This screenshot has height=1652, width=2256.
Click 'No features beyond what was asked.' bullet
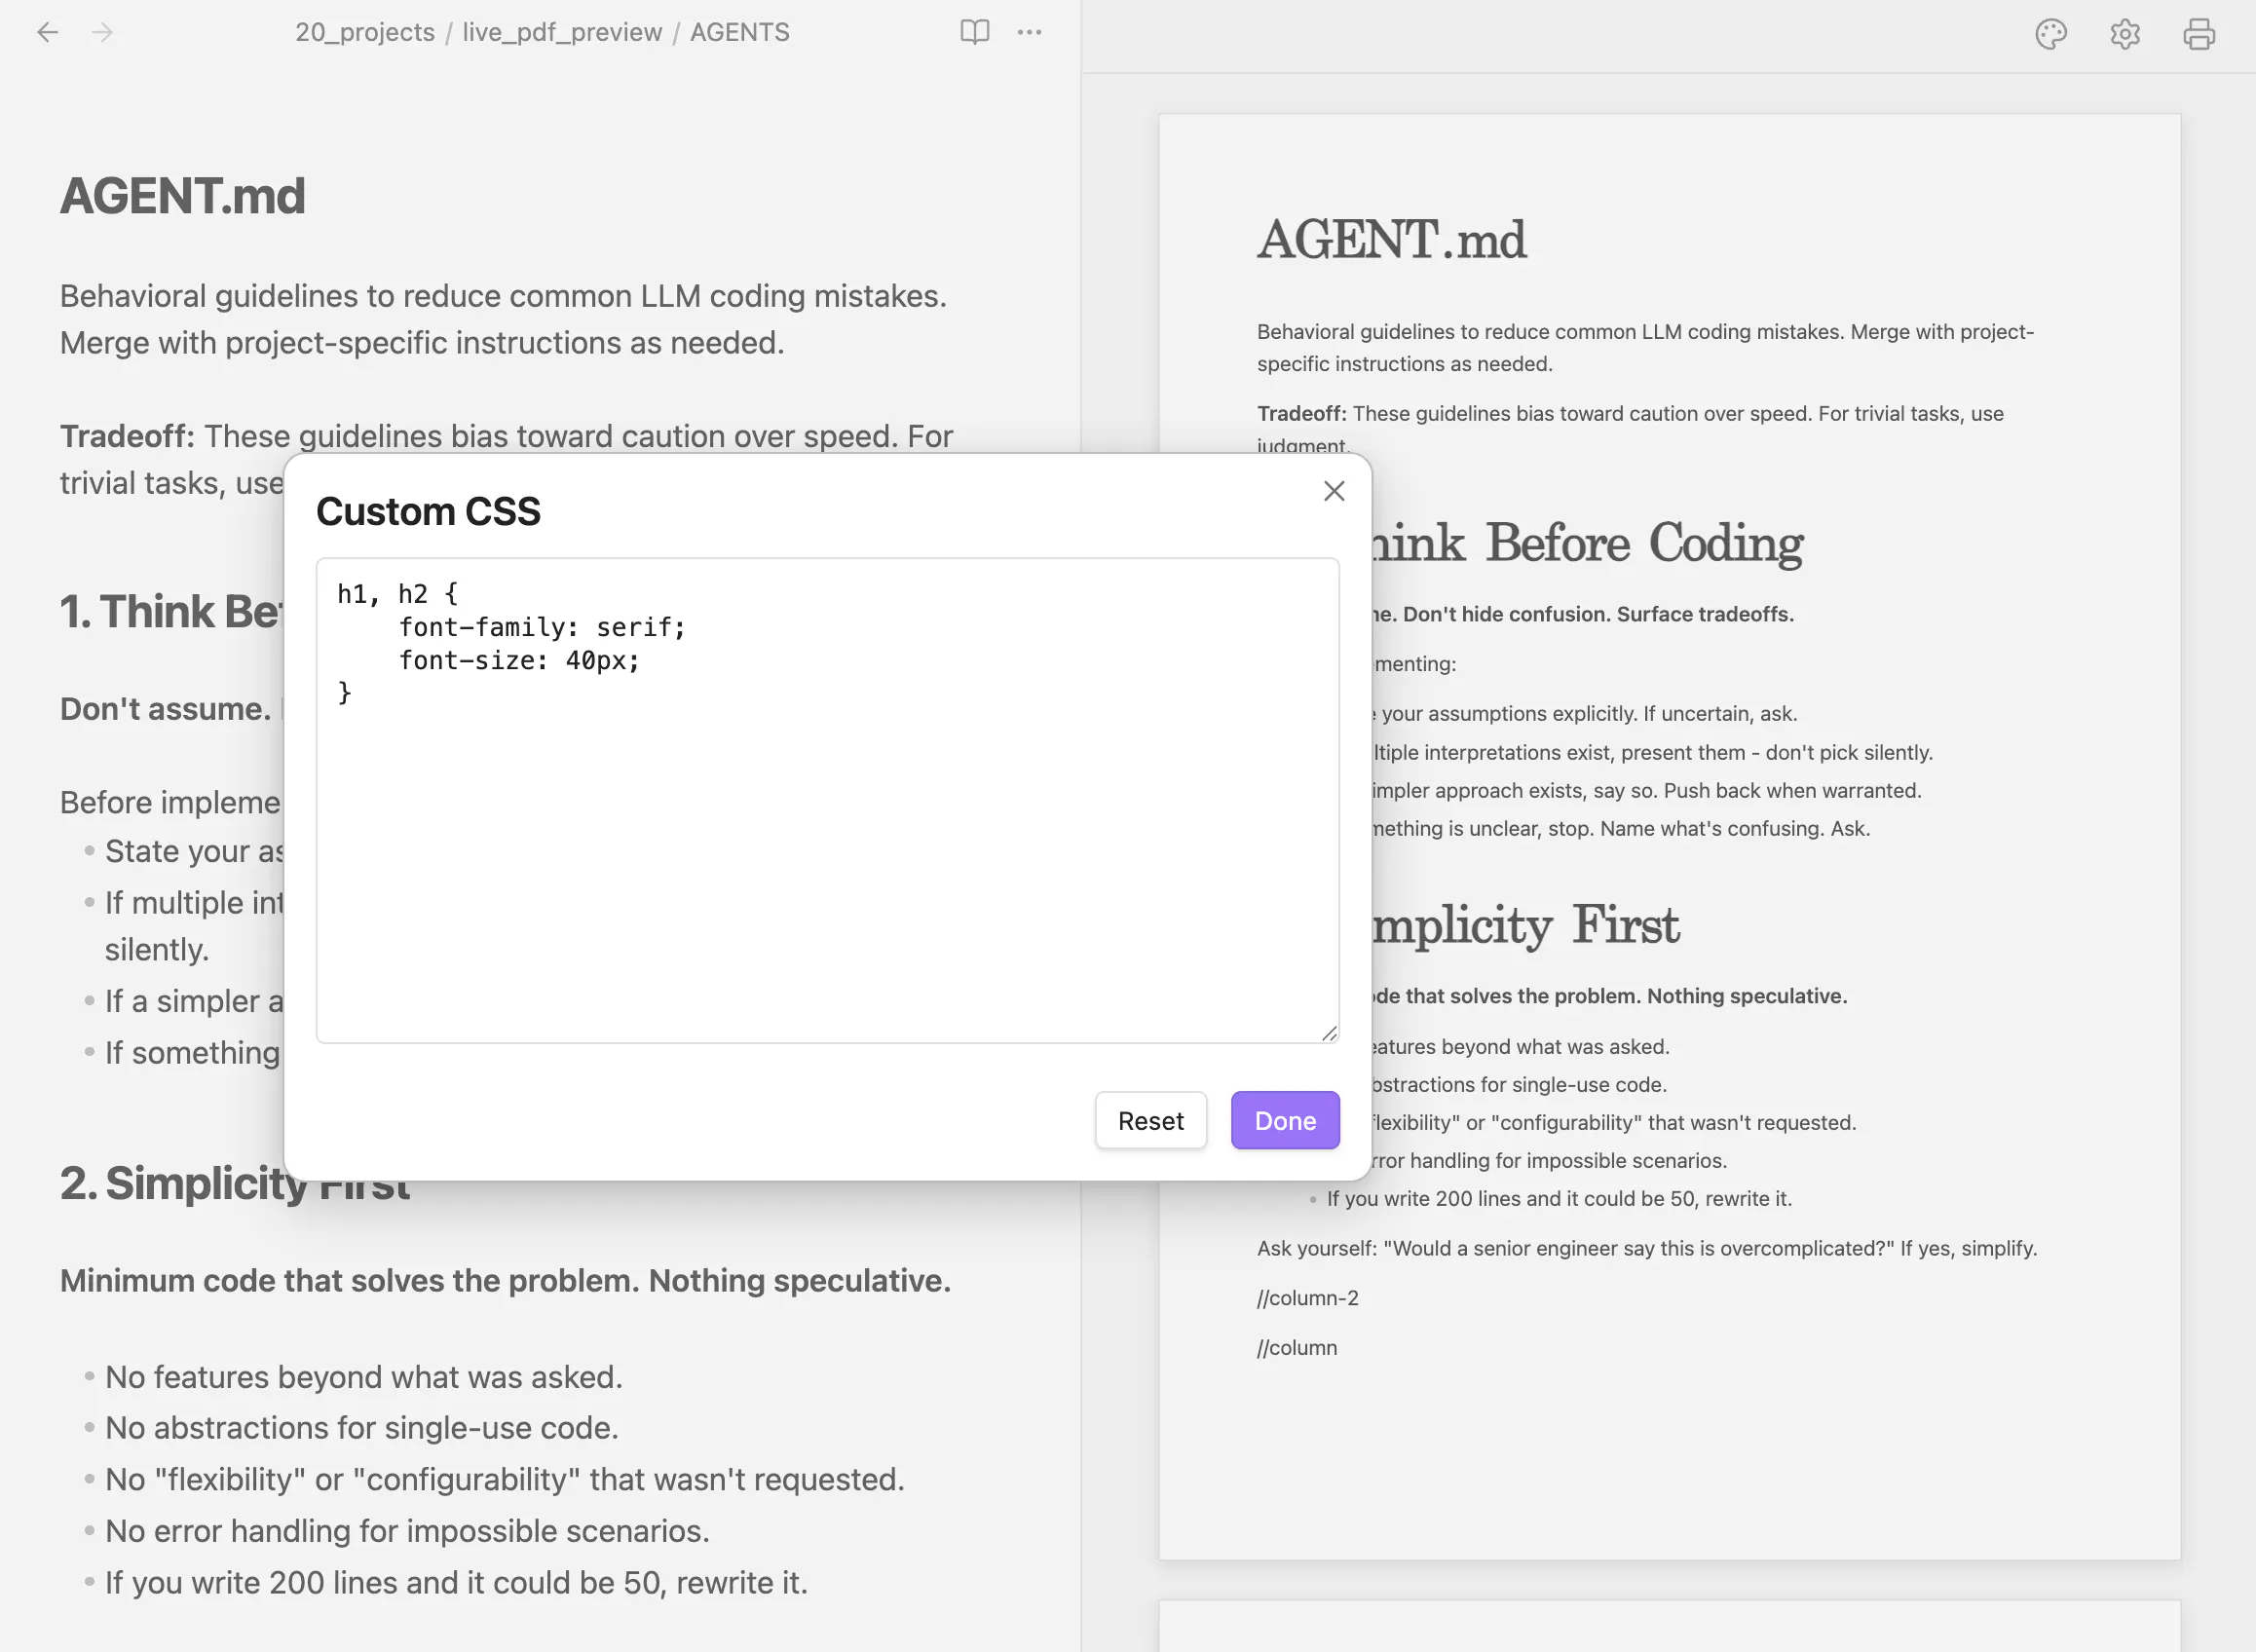[x=364, y=1376]
